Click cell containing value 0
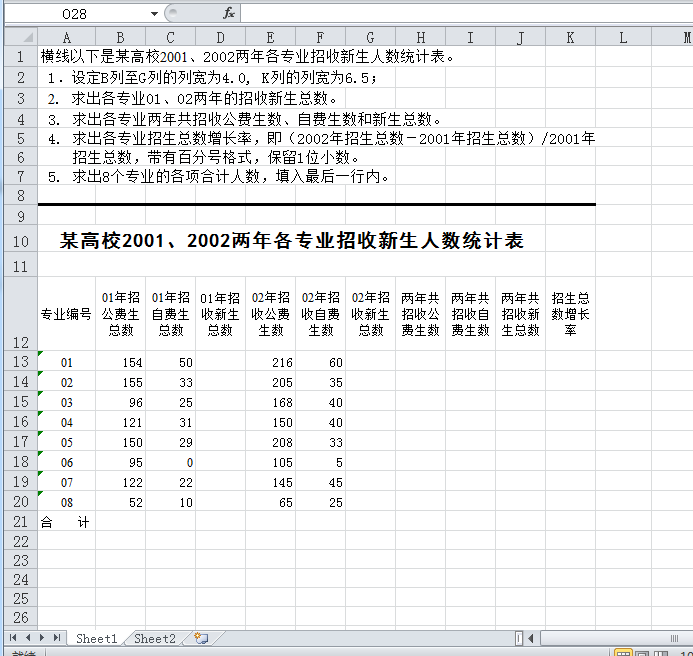The image size is (693, 656). (x=170, y=462)
